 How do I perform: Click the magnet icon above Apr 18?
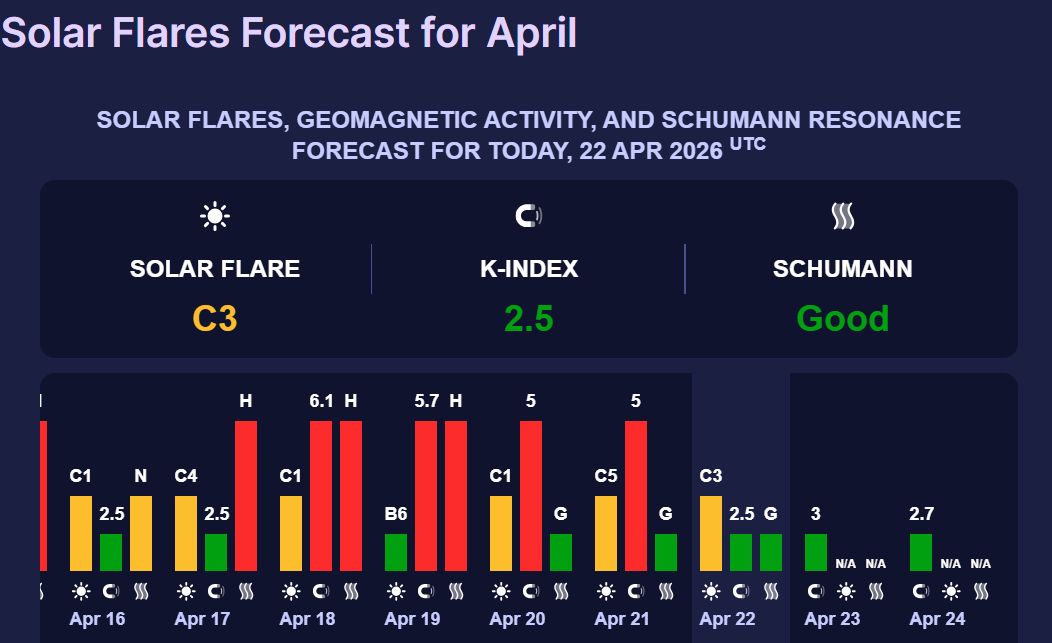[321, 590]
